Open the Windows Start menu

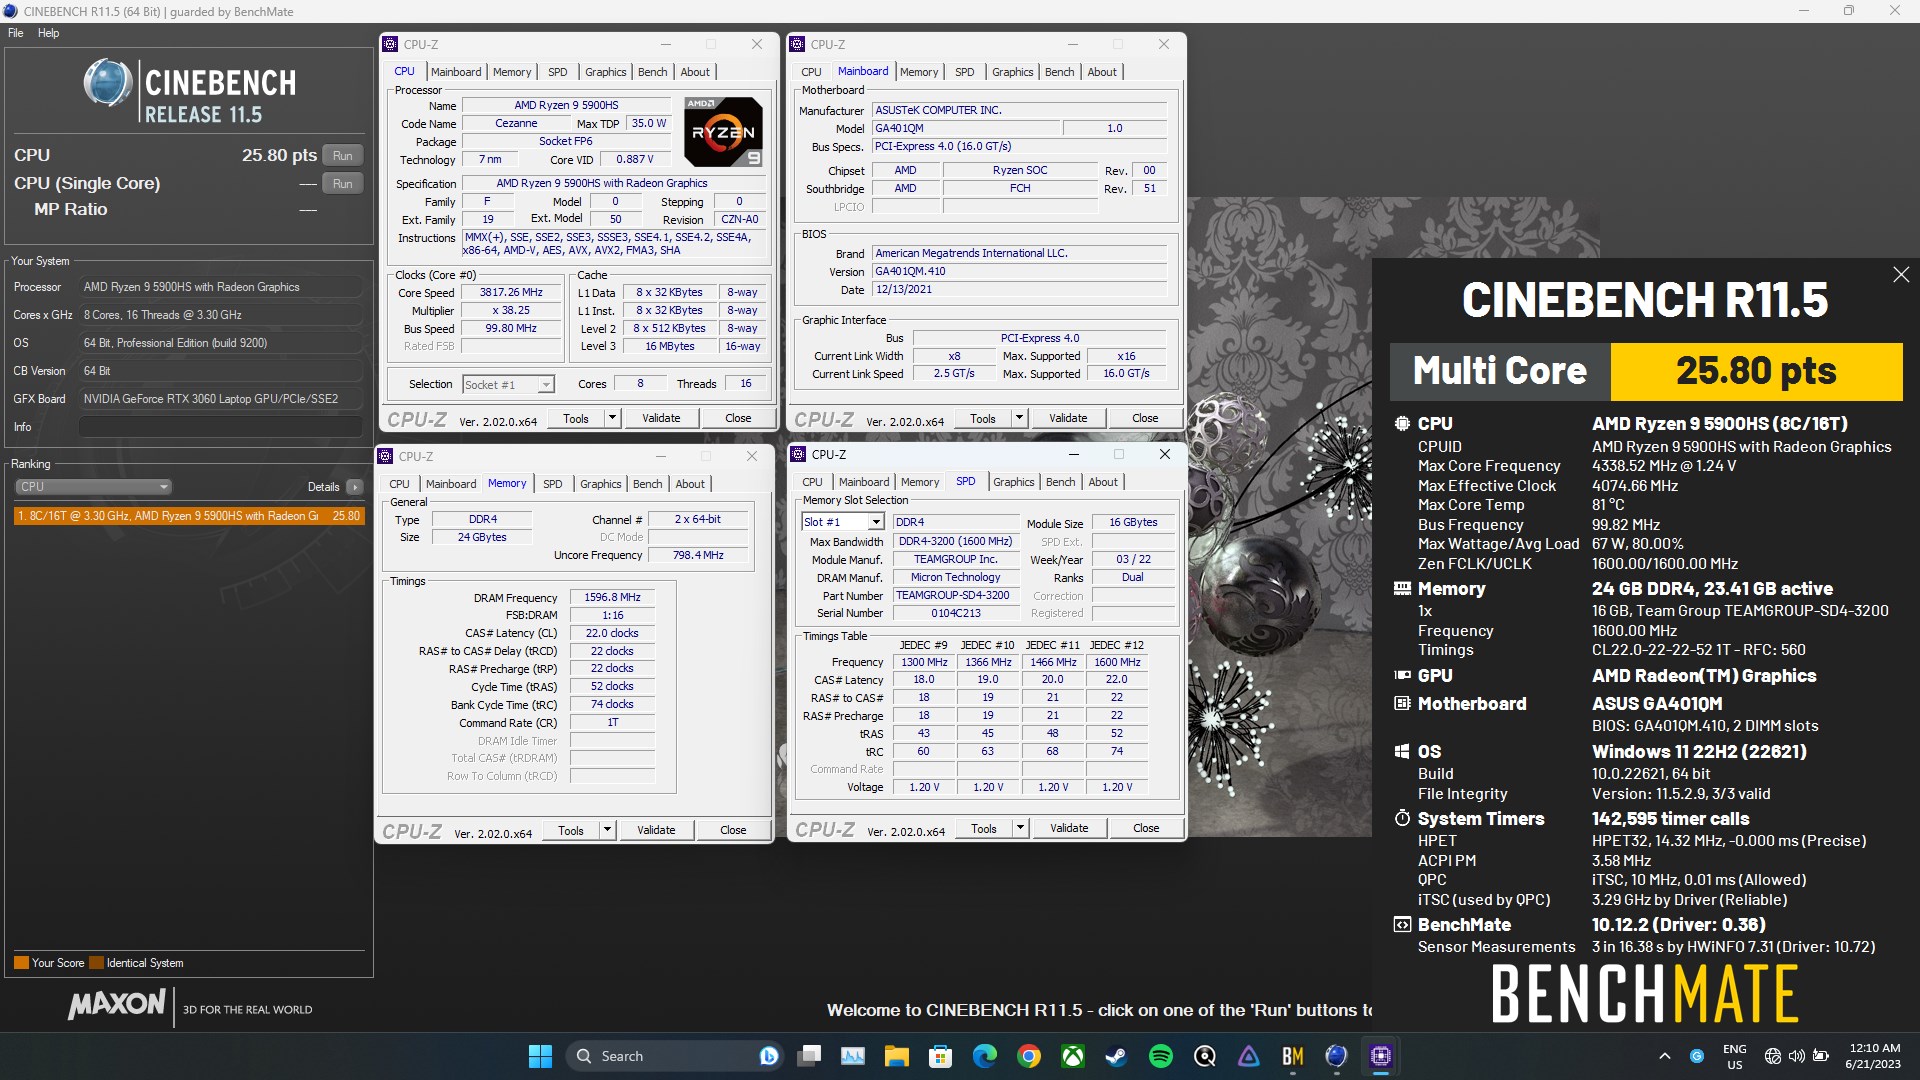540,1056
